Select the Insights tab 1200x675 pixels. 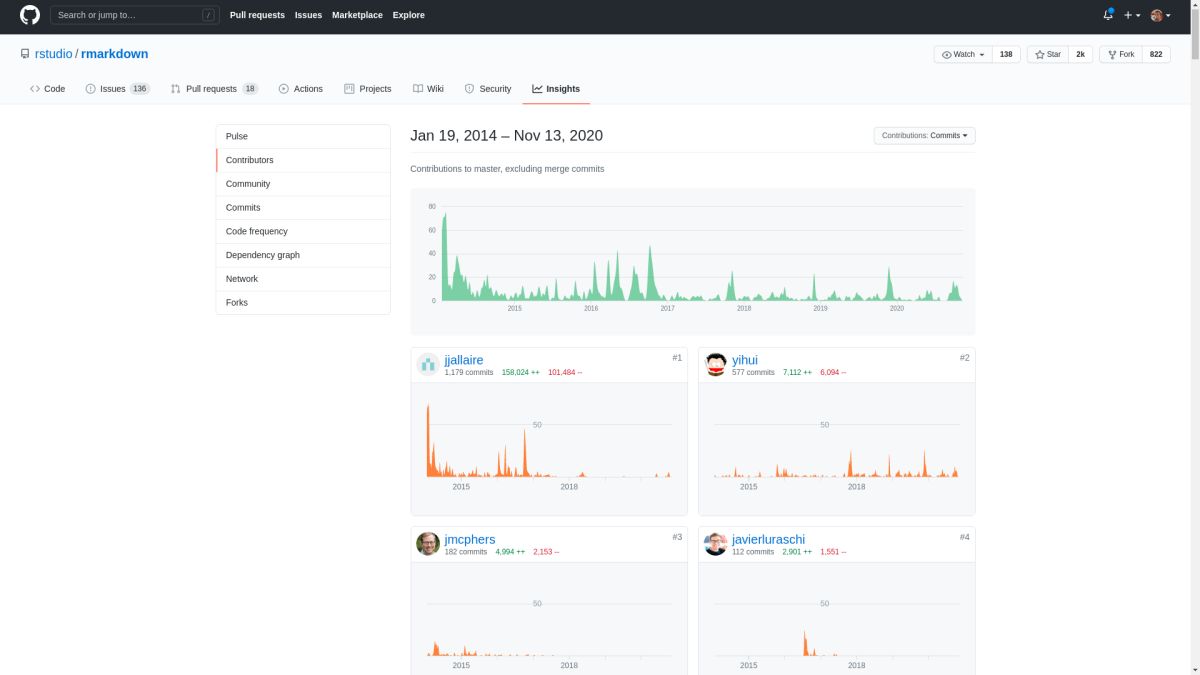556,89
